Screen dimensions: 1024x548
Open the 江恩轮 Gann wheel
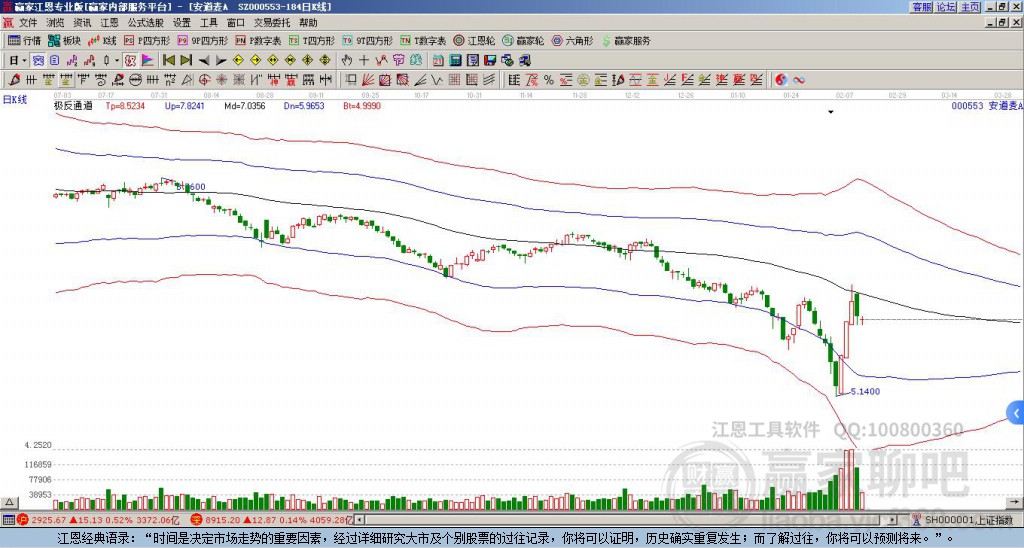[x=474, y=40]
